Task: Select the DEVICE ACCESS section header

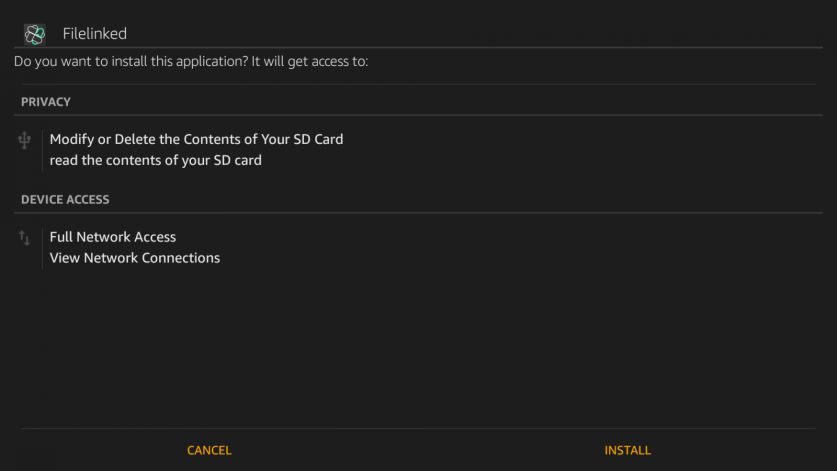Action: (65, 200)
